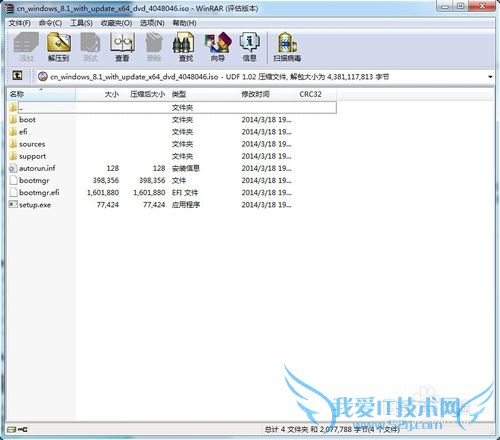Maximize the WinRAR window
Screen dimensions: 500x440
[x=460, y=6]
